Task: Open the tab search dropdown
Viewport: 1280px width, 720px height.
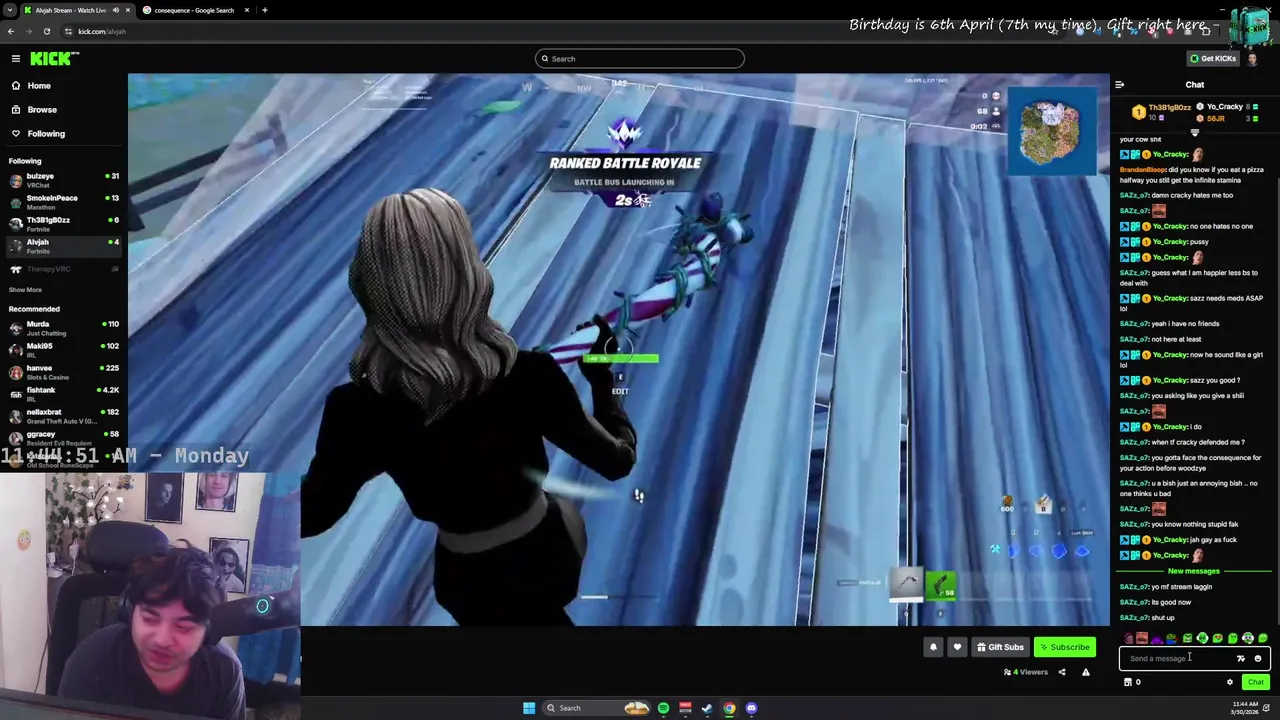Action: [x=9, y=10]
